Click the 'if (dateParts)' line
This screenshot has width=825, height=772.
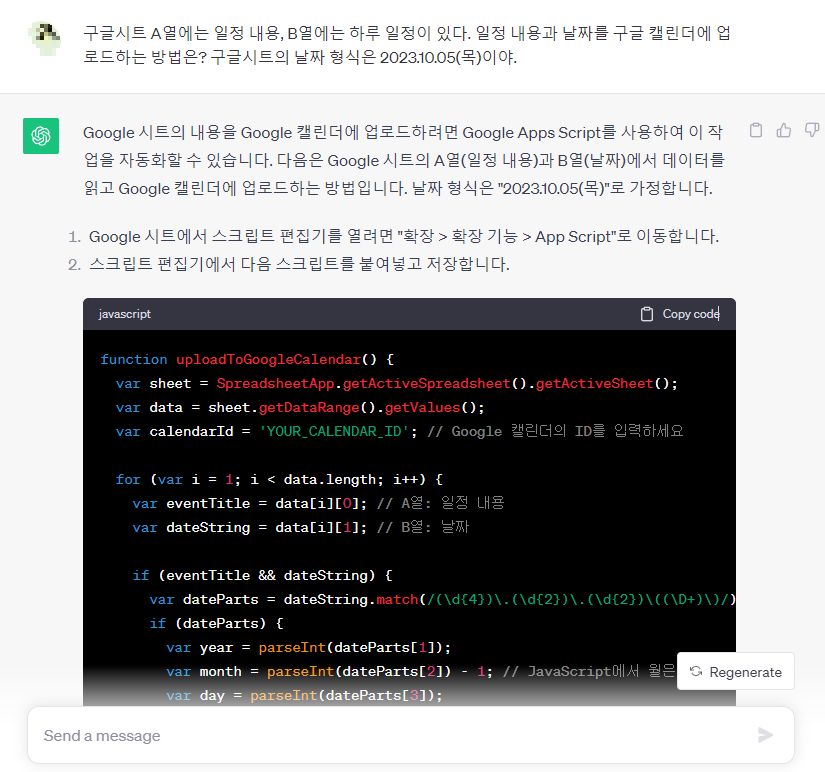click(x=217, y=624)
